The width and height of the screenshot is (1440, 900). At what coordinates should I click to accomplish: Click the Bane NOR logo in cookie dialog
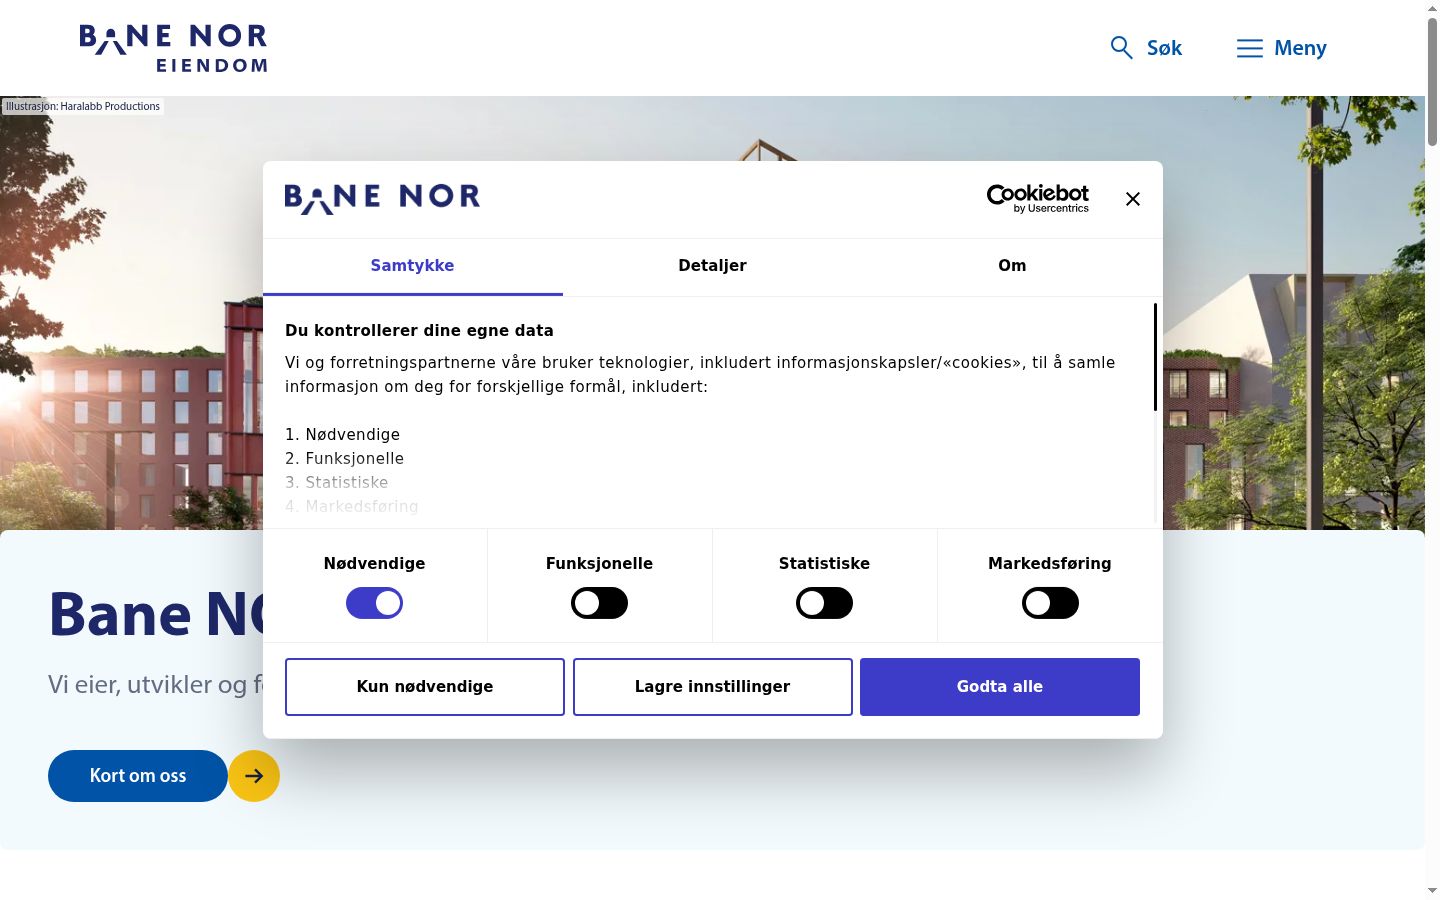382,199
